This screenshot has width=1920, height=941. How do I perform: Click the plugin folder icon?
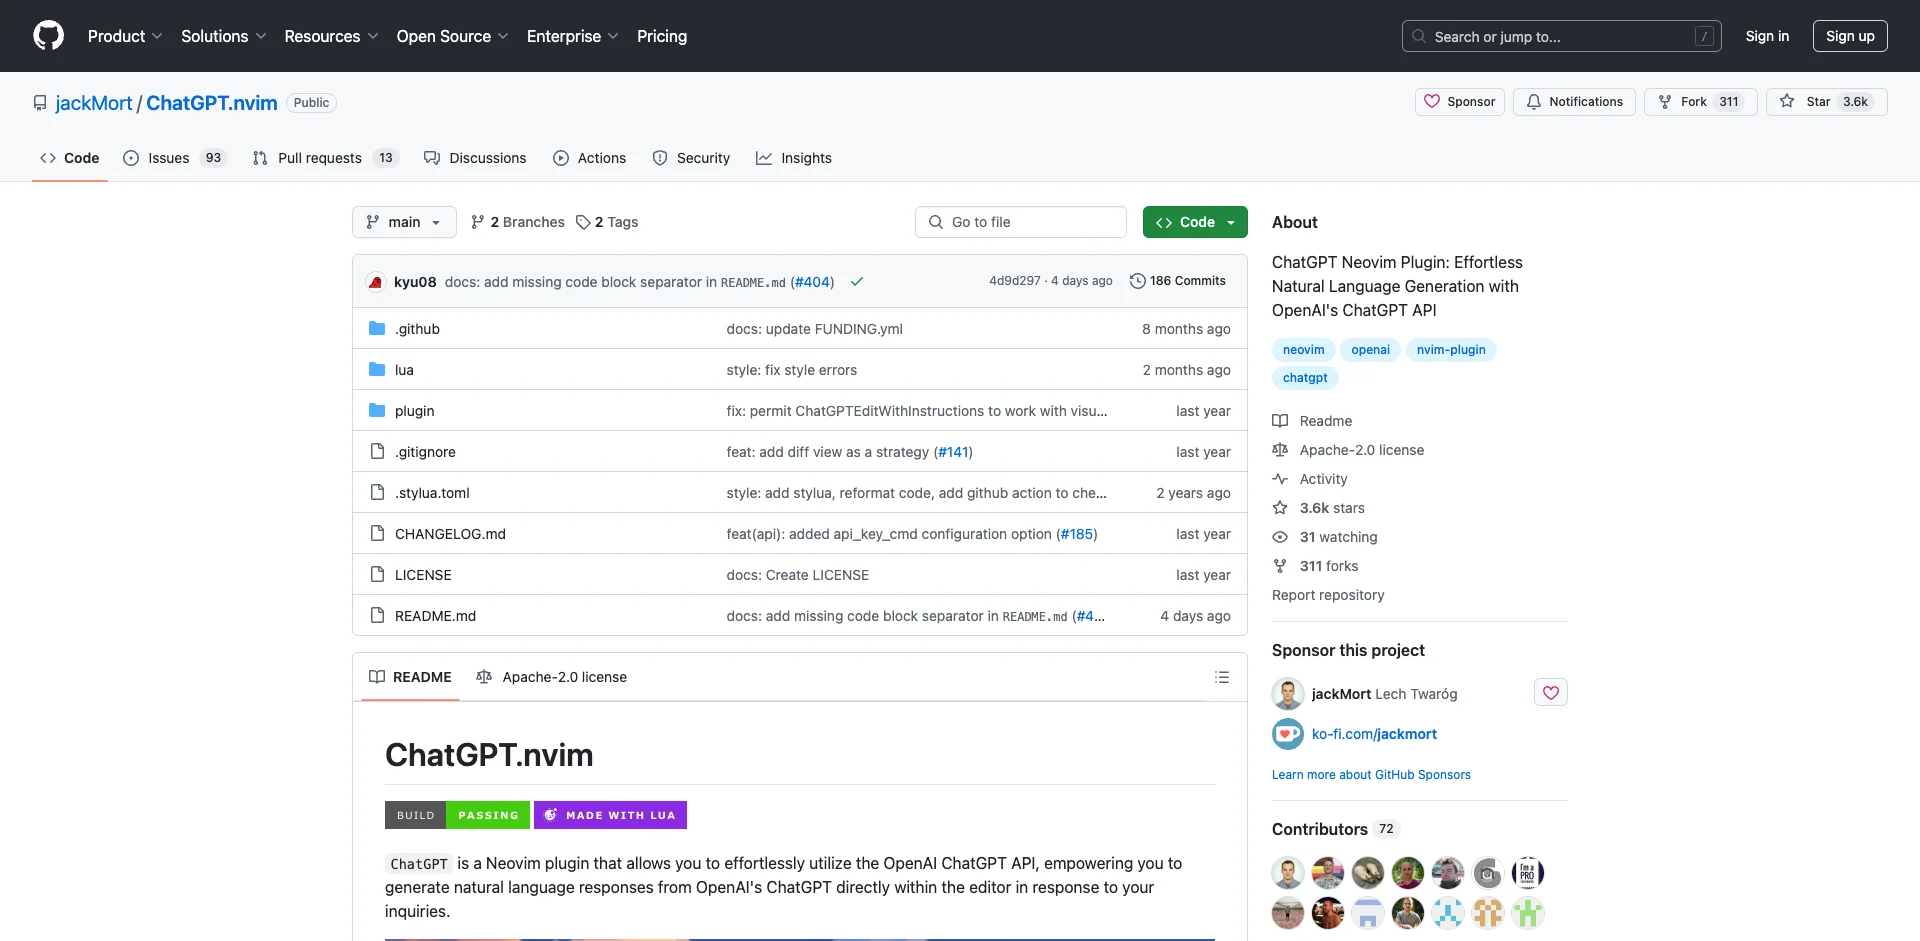(x=377, y=410)
